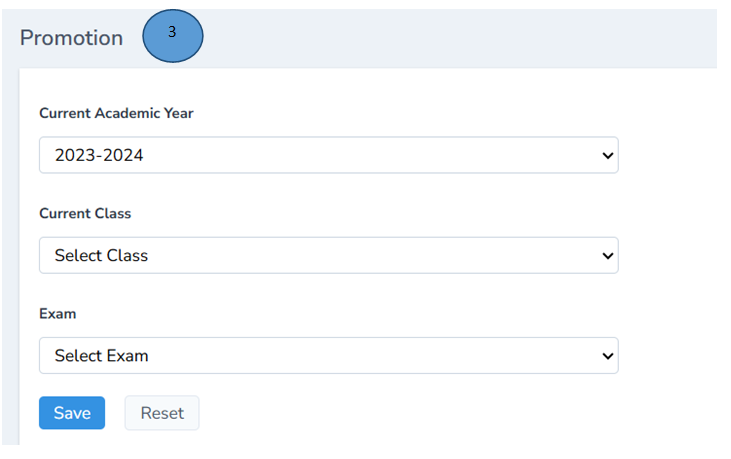This screenshot has height=459, width=731.
Task: Open the Current Academic Year dropdown
Action: [328, 156]
